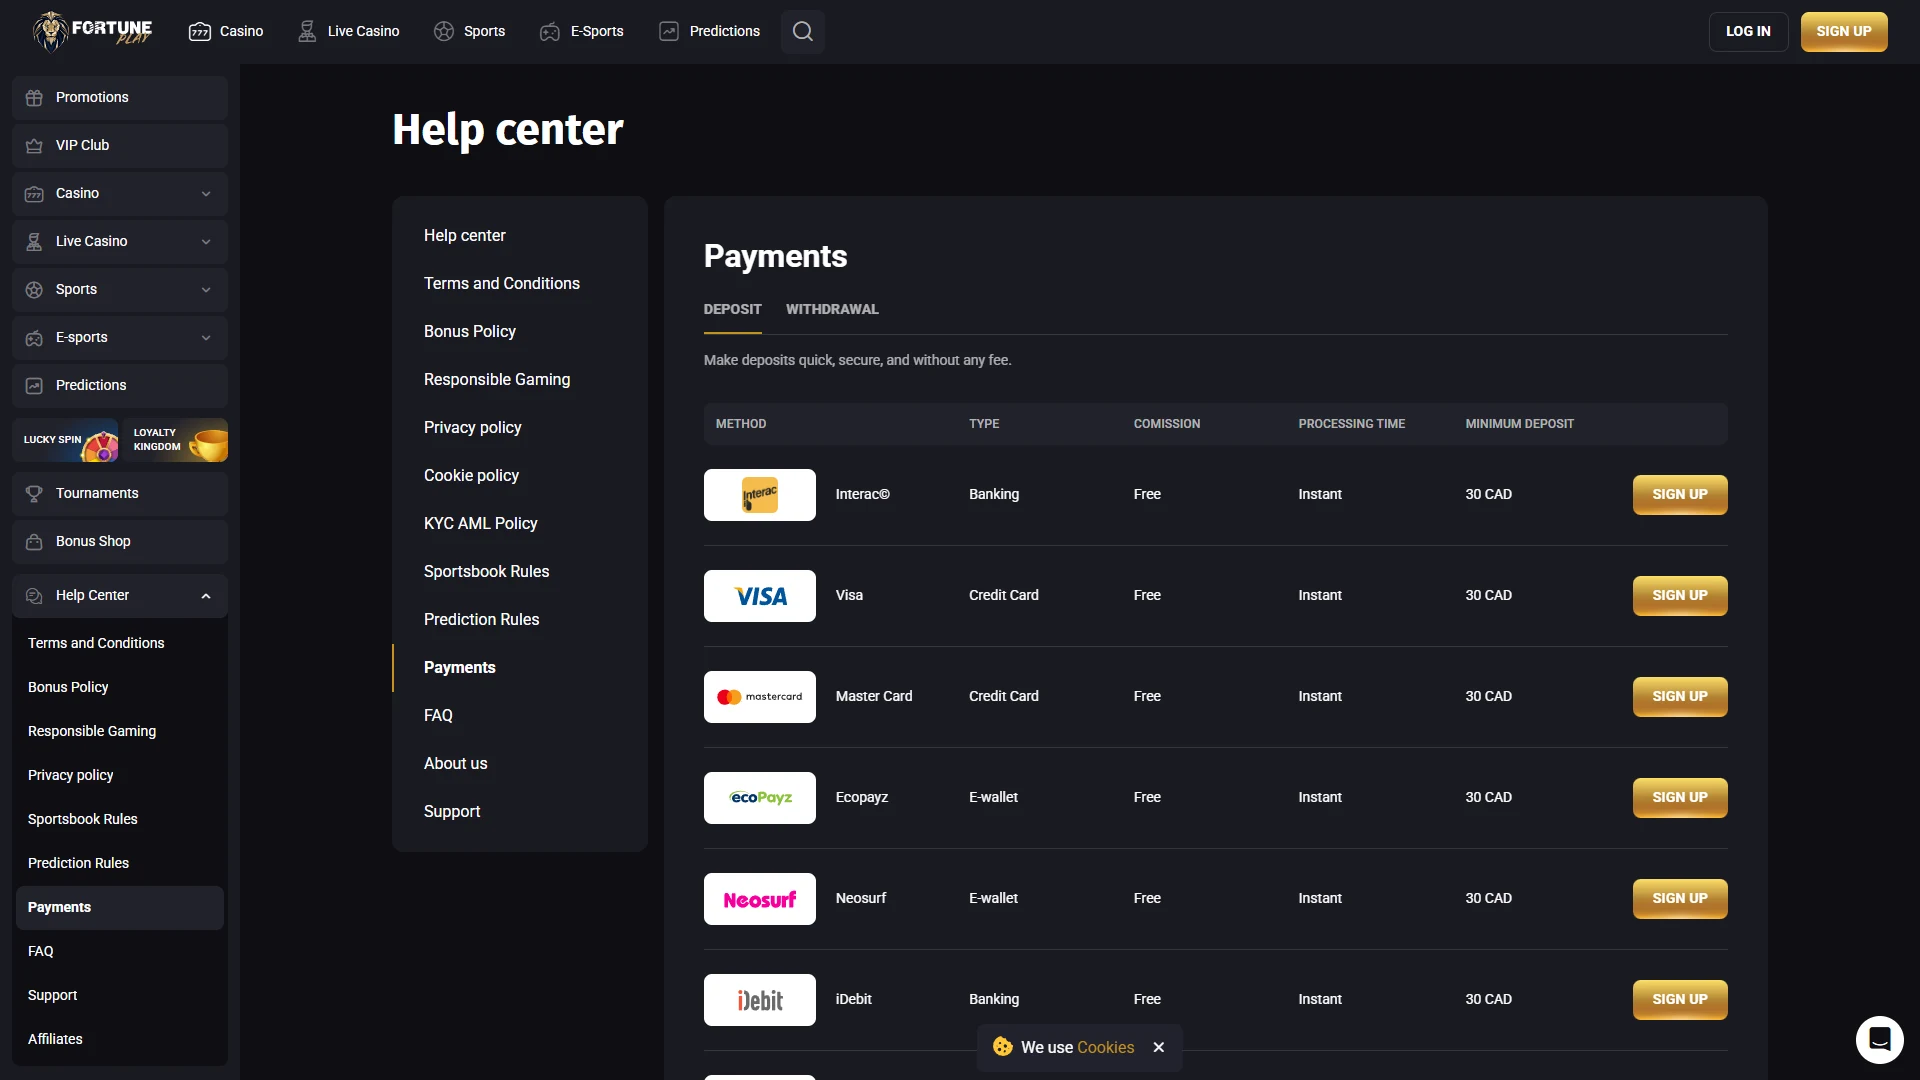Open Live Casino in top navigation
Screen dimensions: 1920x1080
pos(348,31)
